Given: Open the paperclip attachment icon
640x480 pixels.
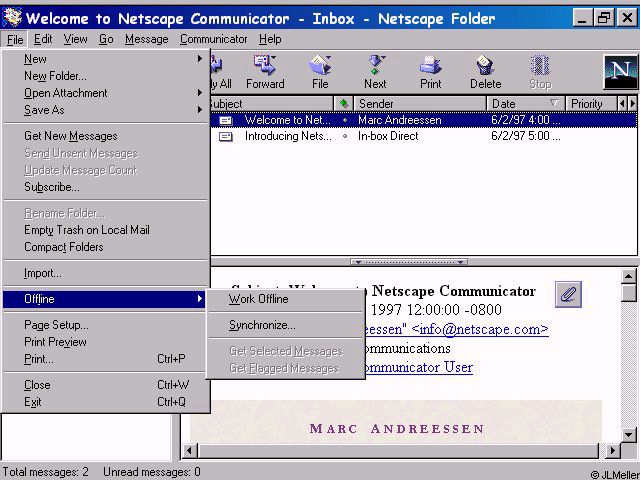Looking at the screenshot, I should pos(568,294).
